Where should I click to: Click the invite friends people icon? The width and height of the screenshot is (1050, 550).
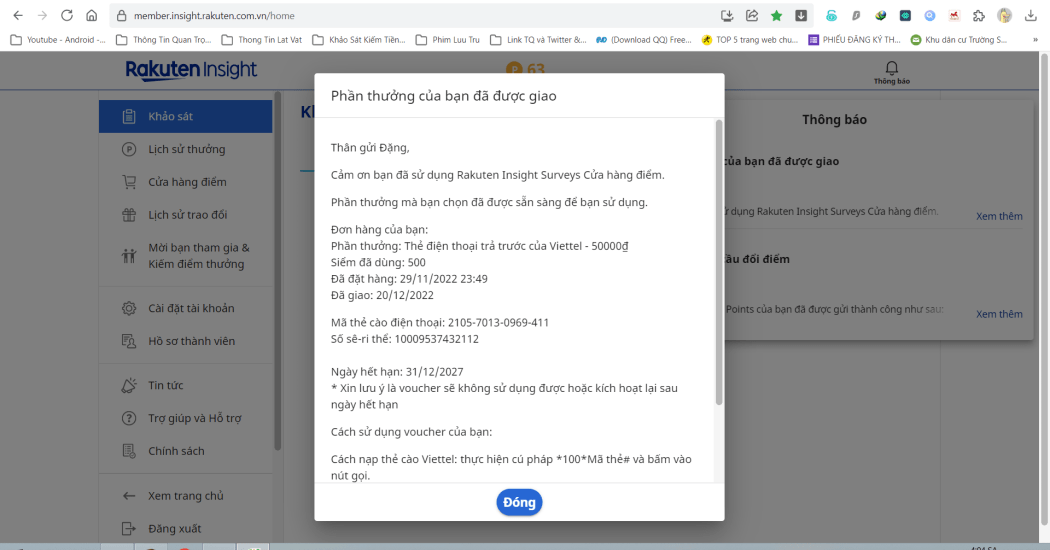pyautogui.click(x=129, y=256)
